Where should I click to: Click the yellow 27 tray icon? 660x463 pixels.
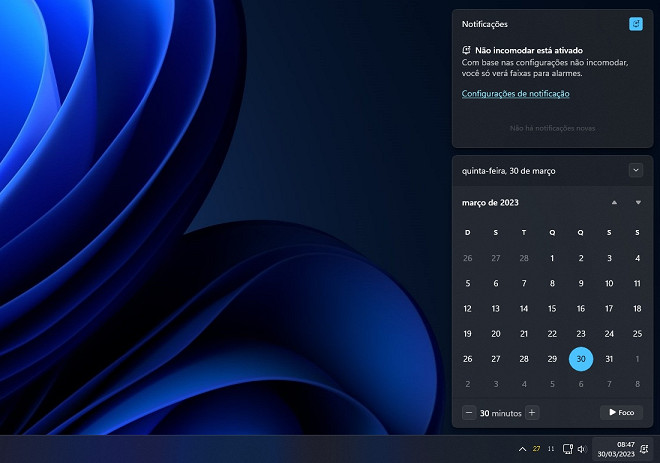[537, 449]
